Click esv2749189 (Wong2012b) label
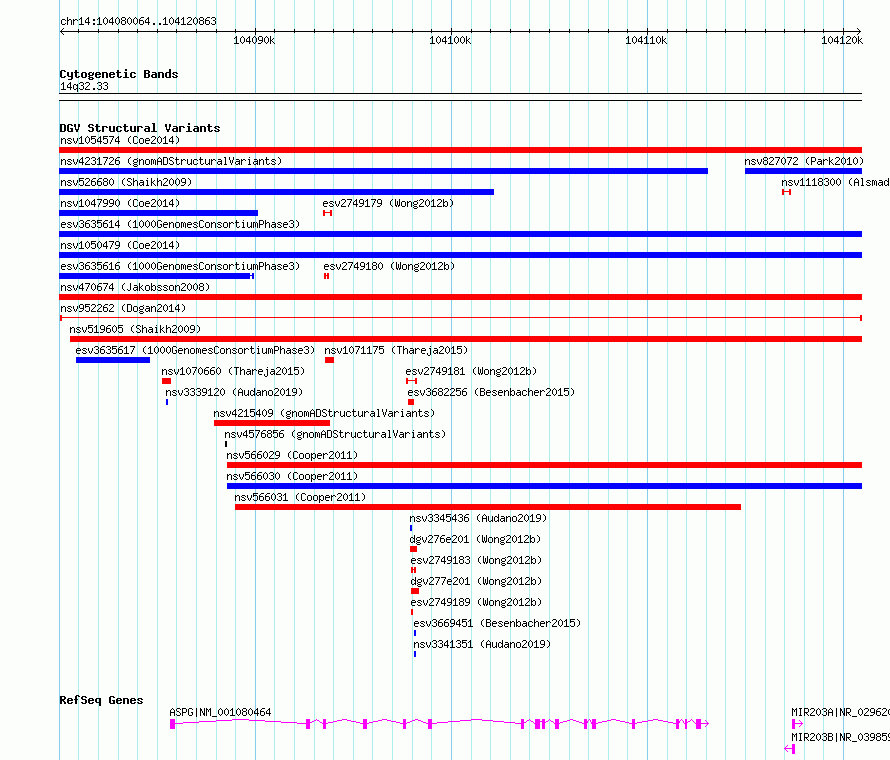Screen dimensions: 890x760 click(476, 602)
